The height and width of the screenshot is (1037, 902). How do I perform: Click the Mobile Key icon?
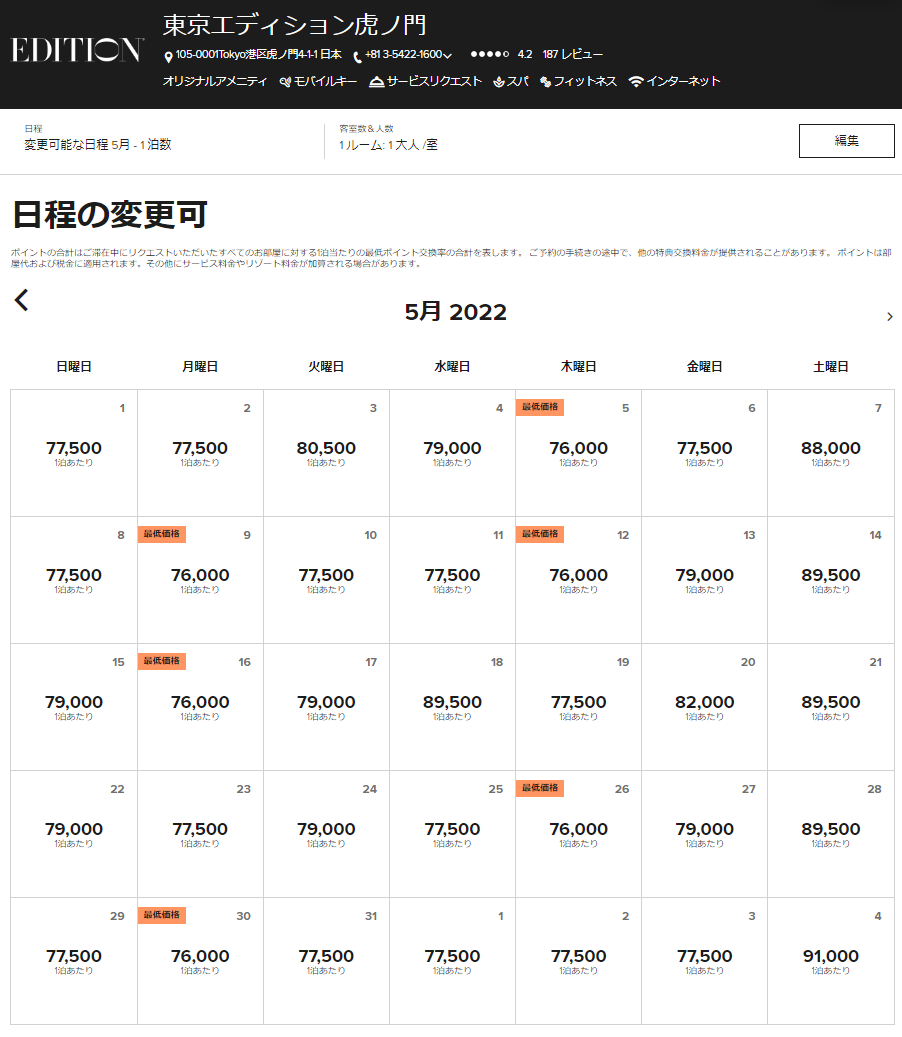pyautogui.click(x=285, y=82)
